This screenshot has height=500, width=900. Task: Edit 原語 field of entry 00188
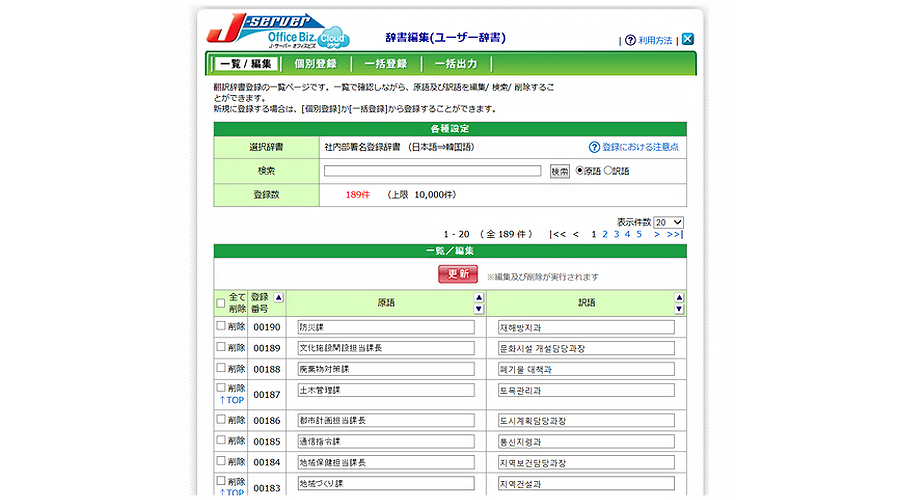click(x=386, y=369)
